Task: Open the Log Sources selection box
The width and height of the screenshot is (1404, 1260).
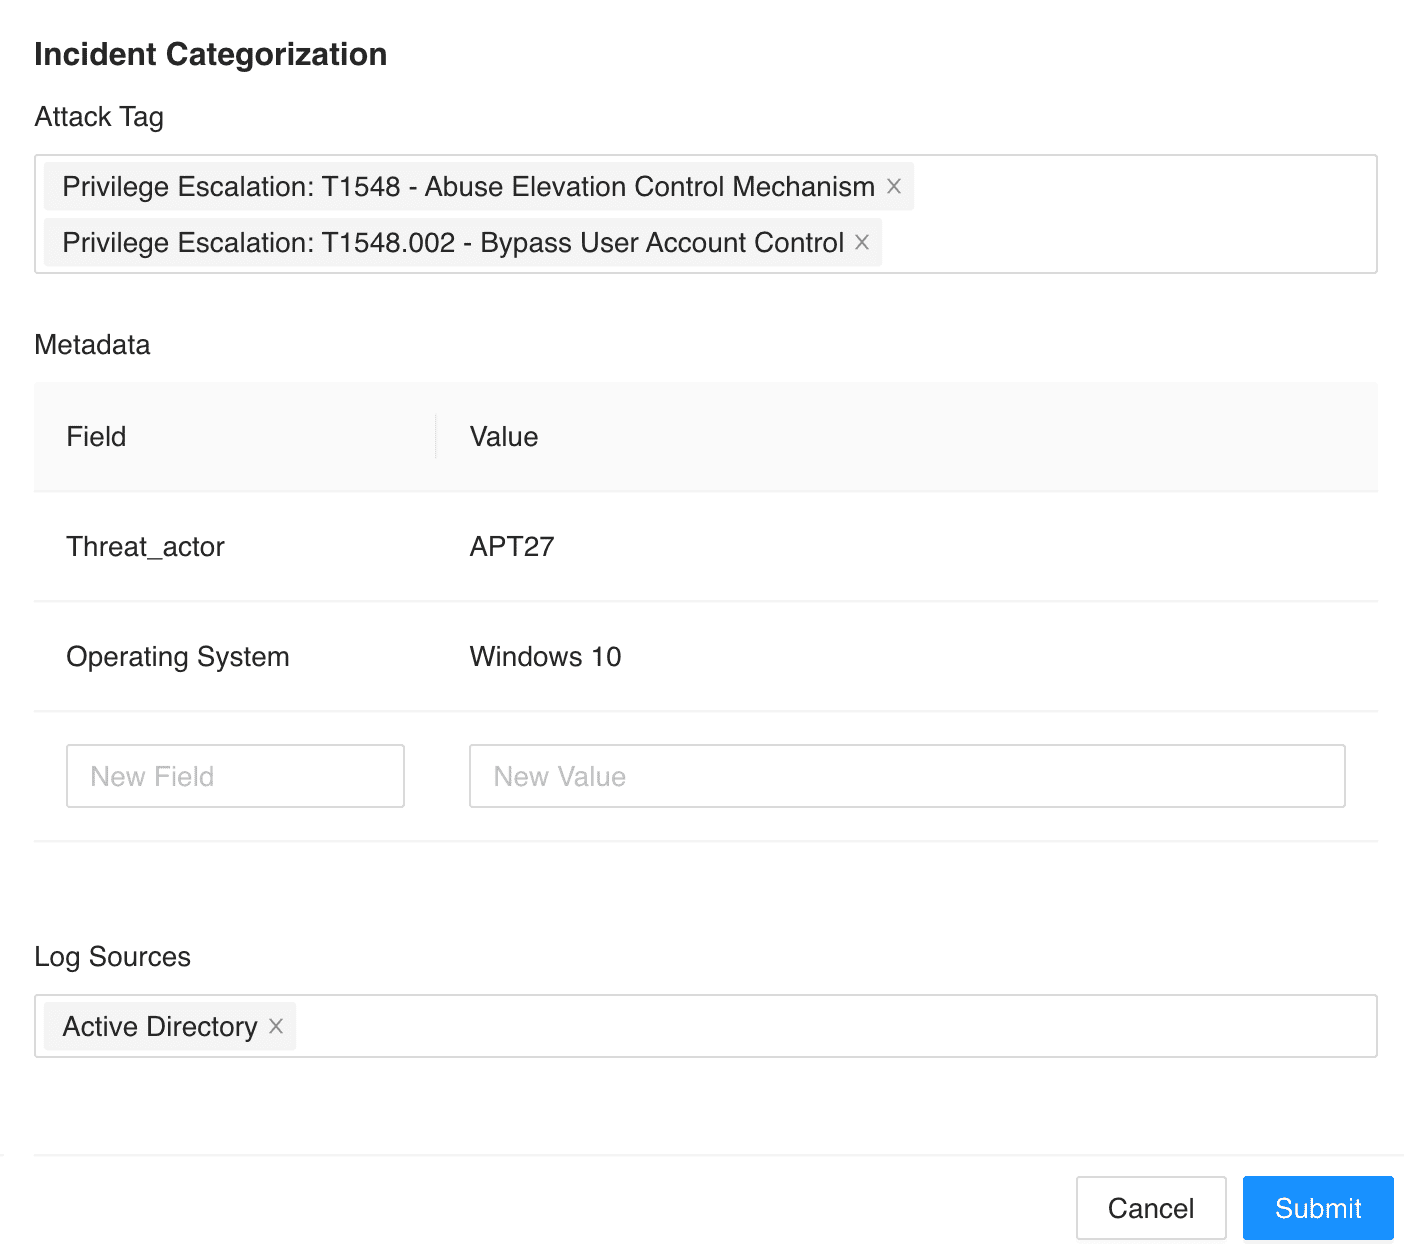Action: pyautogui.click(x=830, y=1026)
